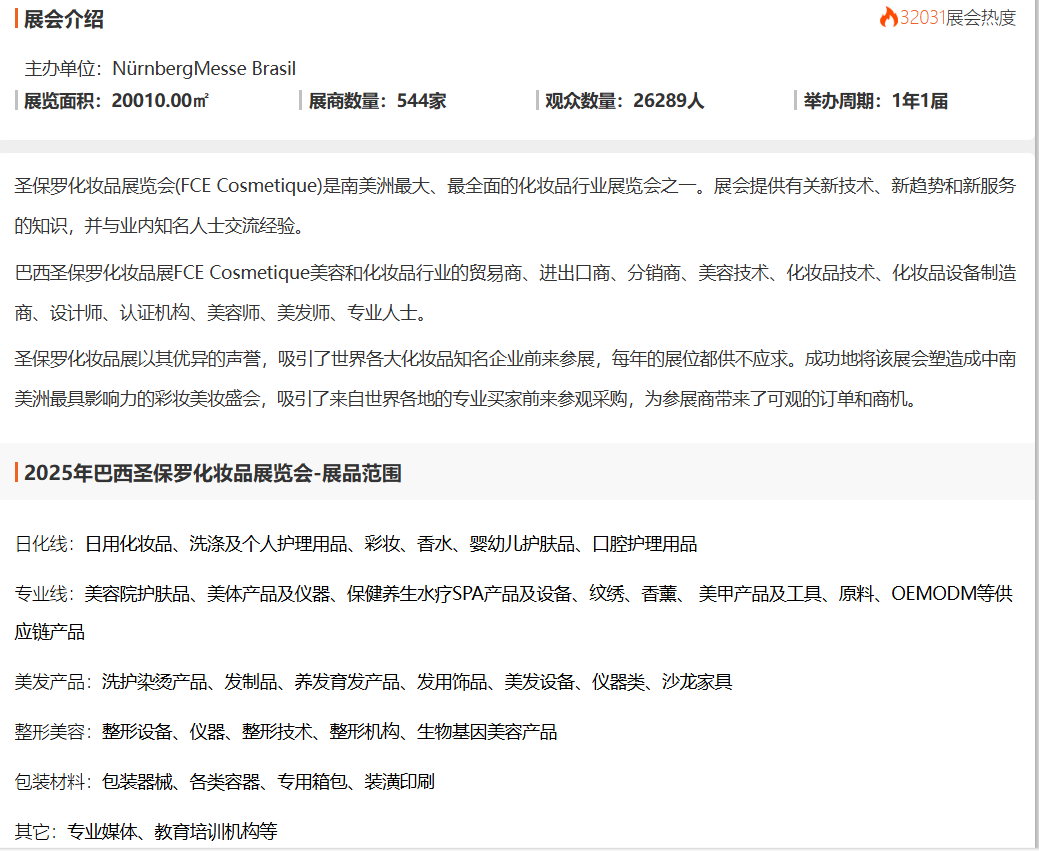
Task: Click the 美发产品 category line
Action: 374,682
